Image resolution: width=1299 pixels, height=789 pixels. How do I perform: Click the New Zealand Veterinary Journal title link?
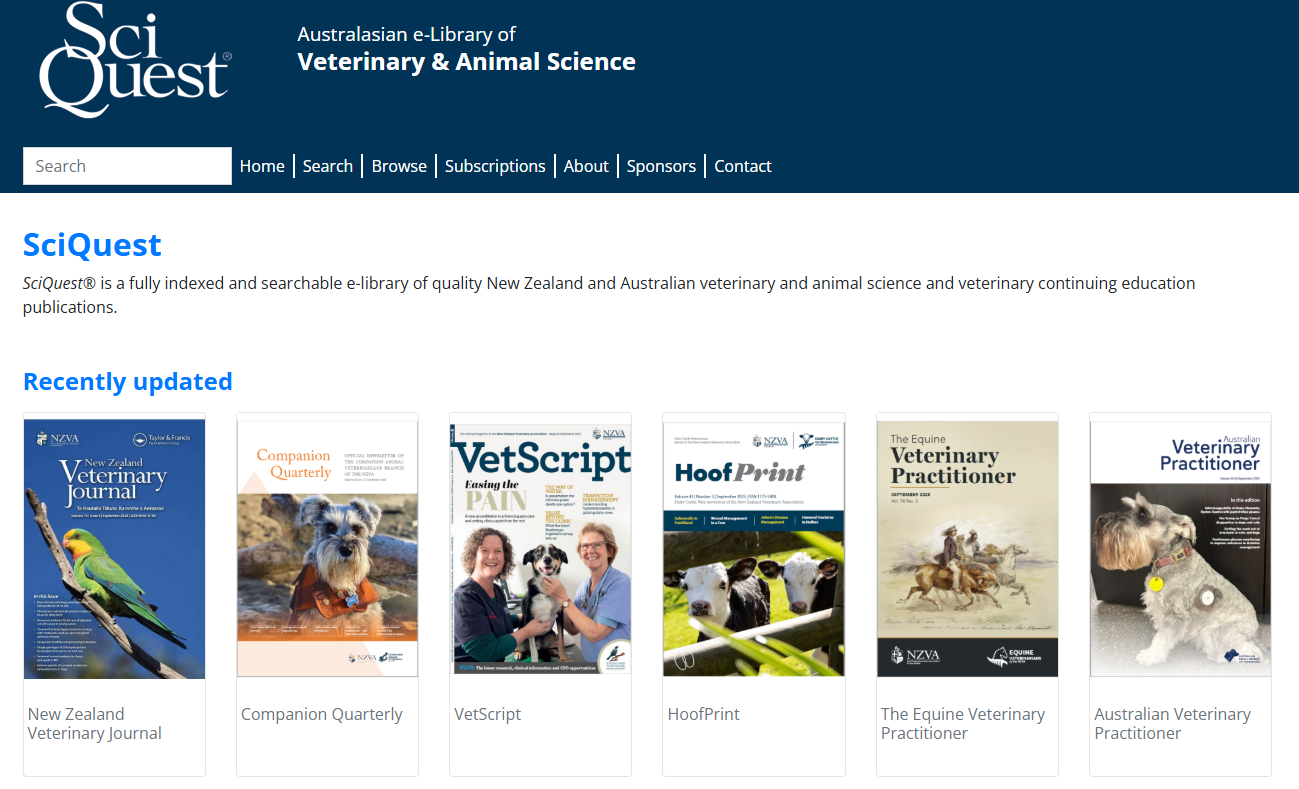tap(94, 724)
